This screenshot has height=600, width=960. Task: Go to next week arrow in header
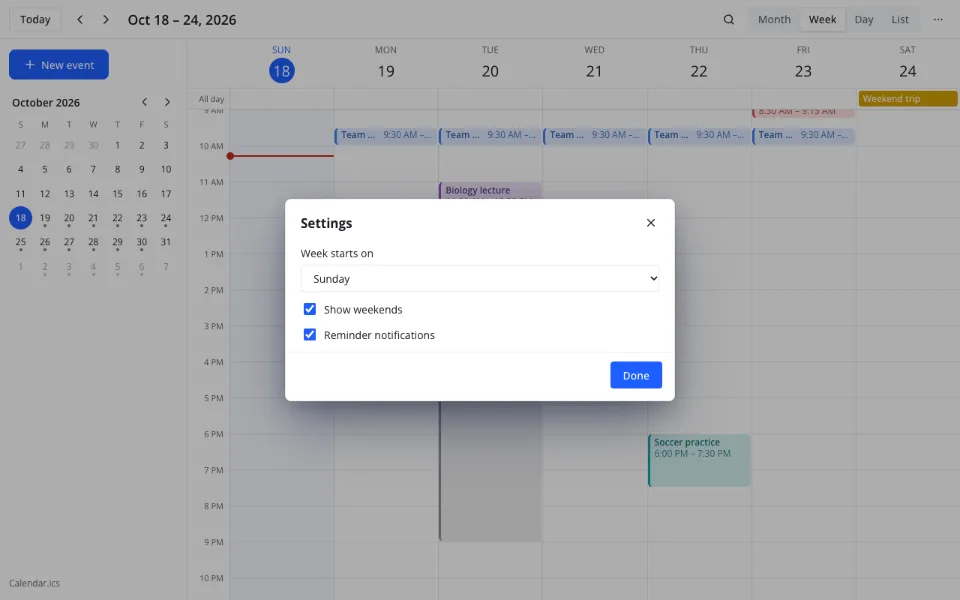click(106, 20)
